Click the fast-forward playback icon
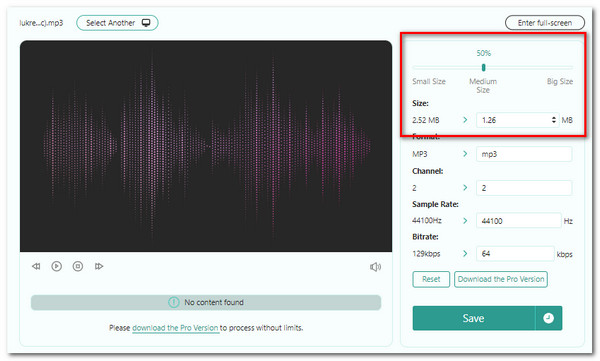Viewport: 600px width, 361px height. [x=99, y=266]
